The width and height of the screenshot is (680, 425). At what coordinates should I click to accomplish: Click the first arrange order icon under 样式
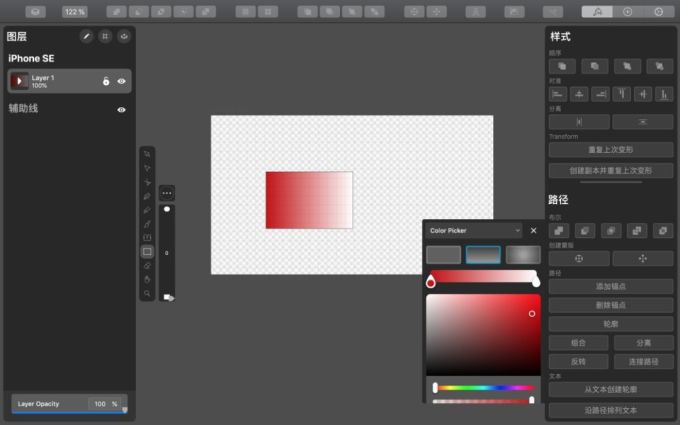click(562, 66)
